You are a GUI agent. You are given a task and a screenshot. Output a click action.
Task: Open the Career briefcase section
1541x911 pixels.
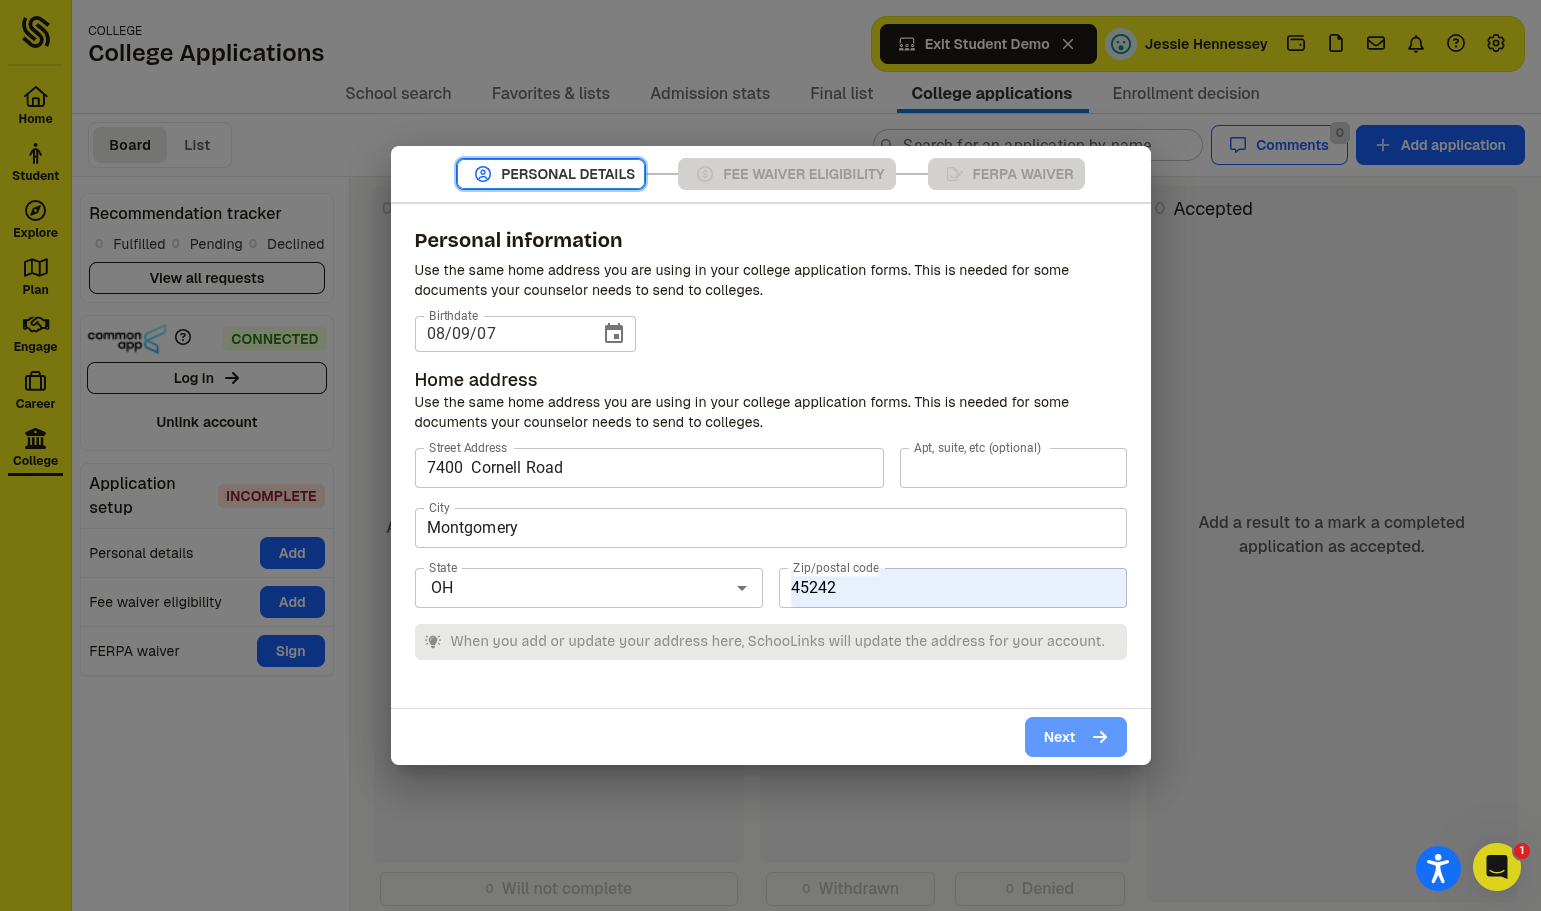pyautogui.click(x=35, y=390)
